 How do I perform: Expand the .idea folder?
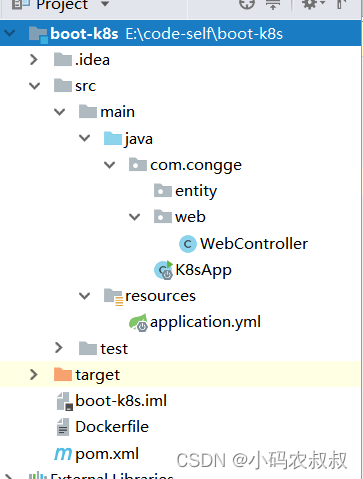[34, 60]
